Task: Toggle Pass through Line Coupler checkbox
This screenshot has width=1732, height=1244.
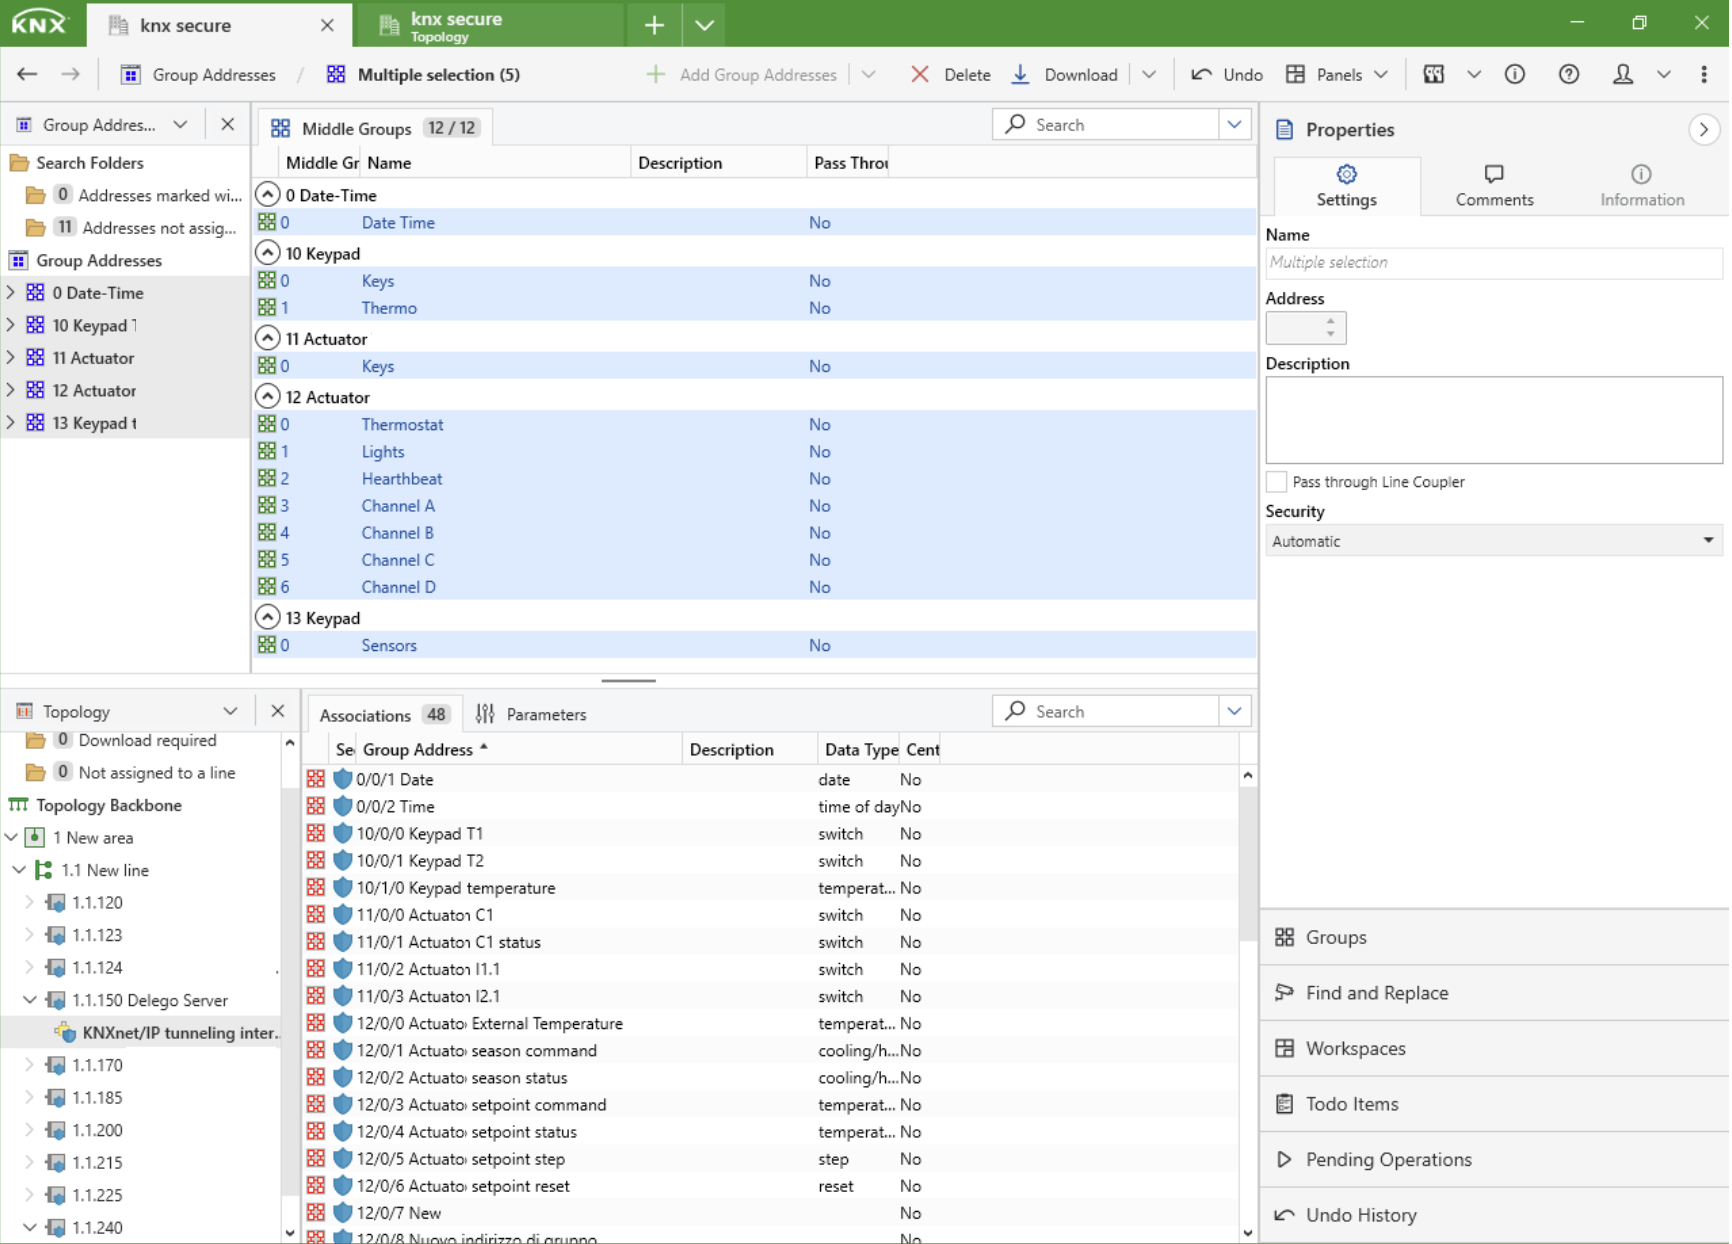Action: point(1276,481)
